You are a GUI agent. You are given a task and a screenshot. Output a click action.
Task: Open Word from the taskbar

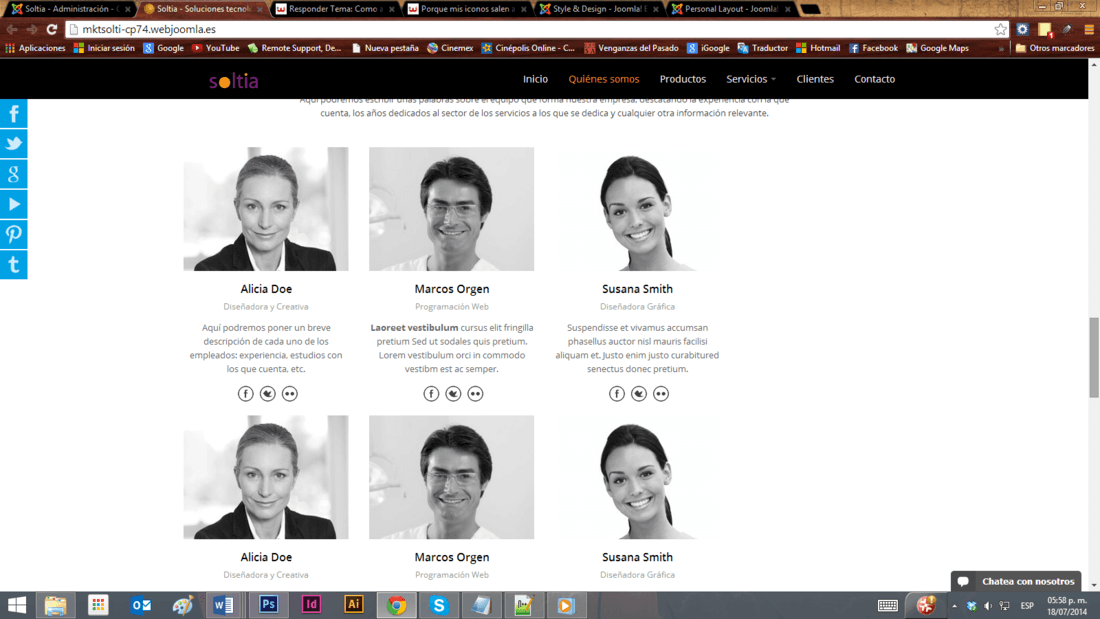tap(224, 604)
